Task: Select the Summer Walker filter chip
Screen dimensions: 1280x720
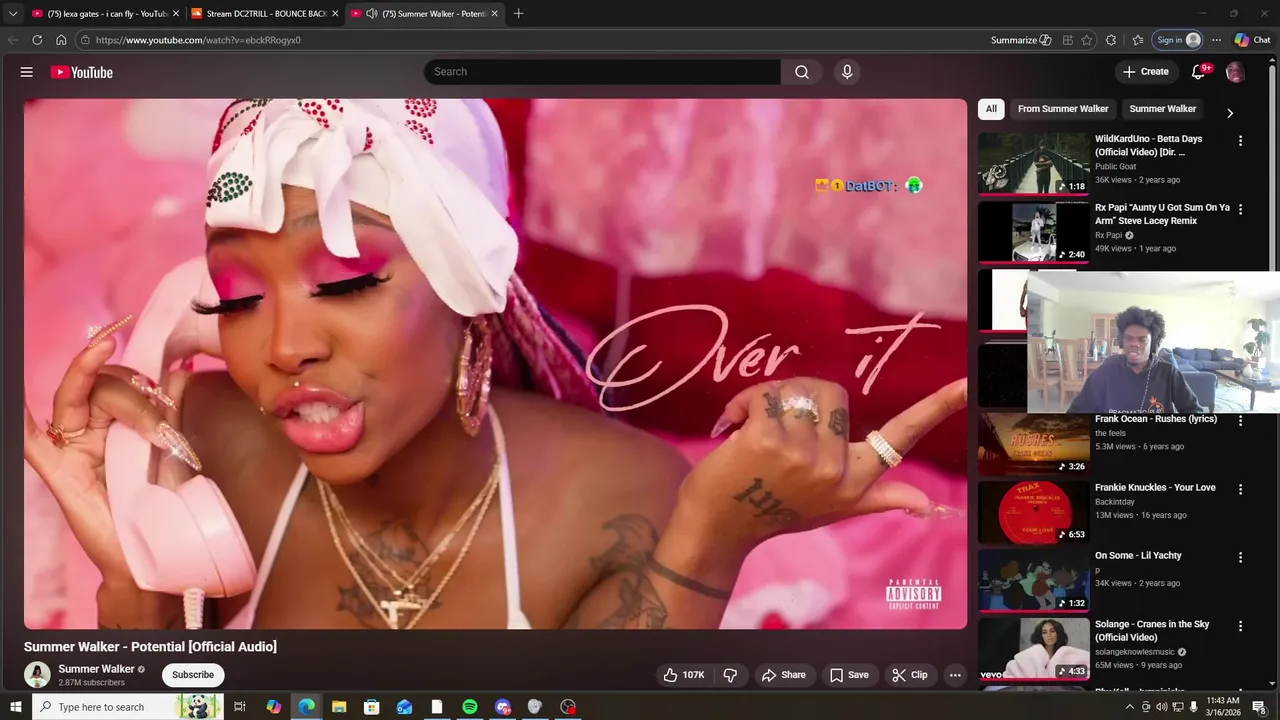Action: click(1162, 109)
